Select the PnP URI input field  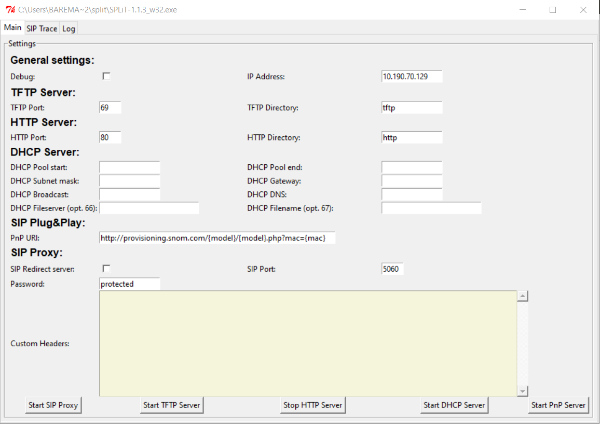click(217, 238)
